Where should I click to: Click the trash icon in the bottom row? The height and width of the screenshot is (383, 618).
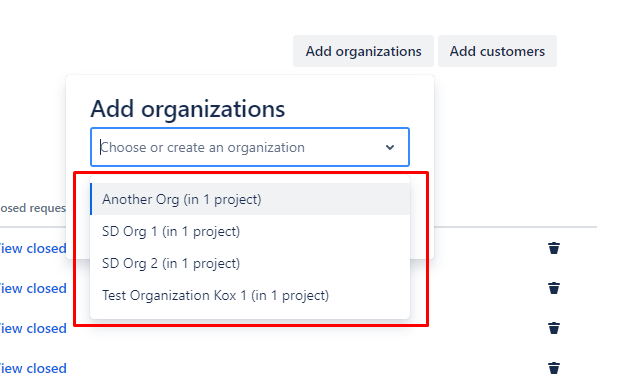[554, 368]
